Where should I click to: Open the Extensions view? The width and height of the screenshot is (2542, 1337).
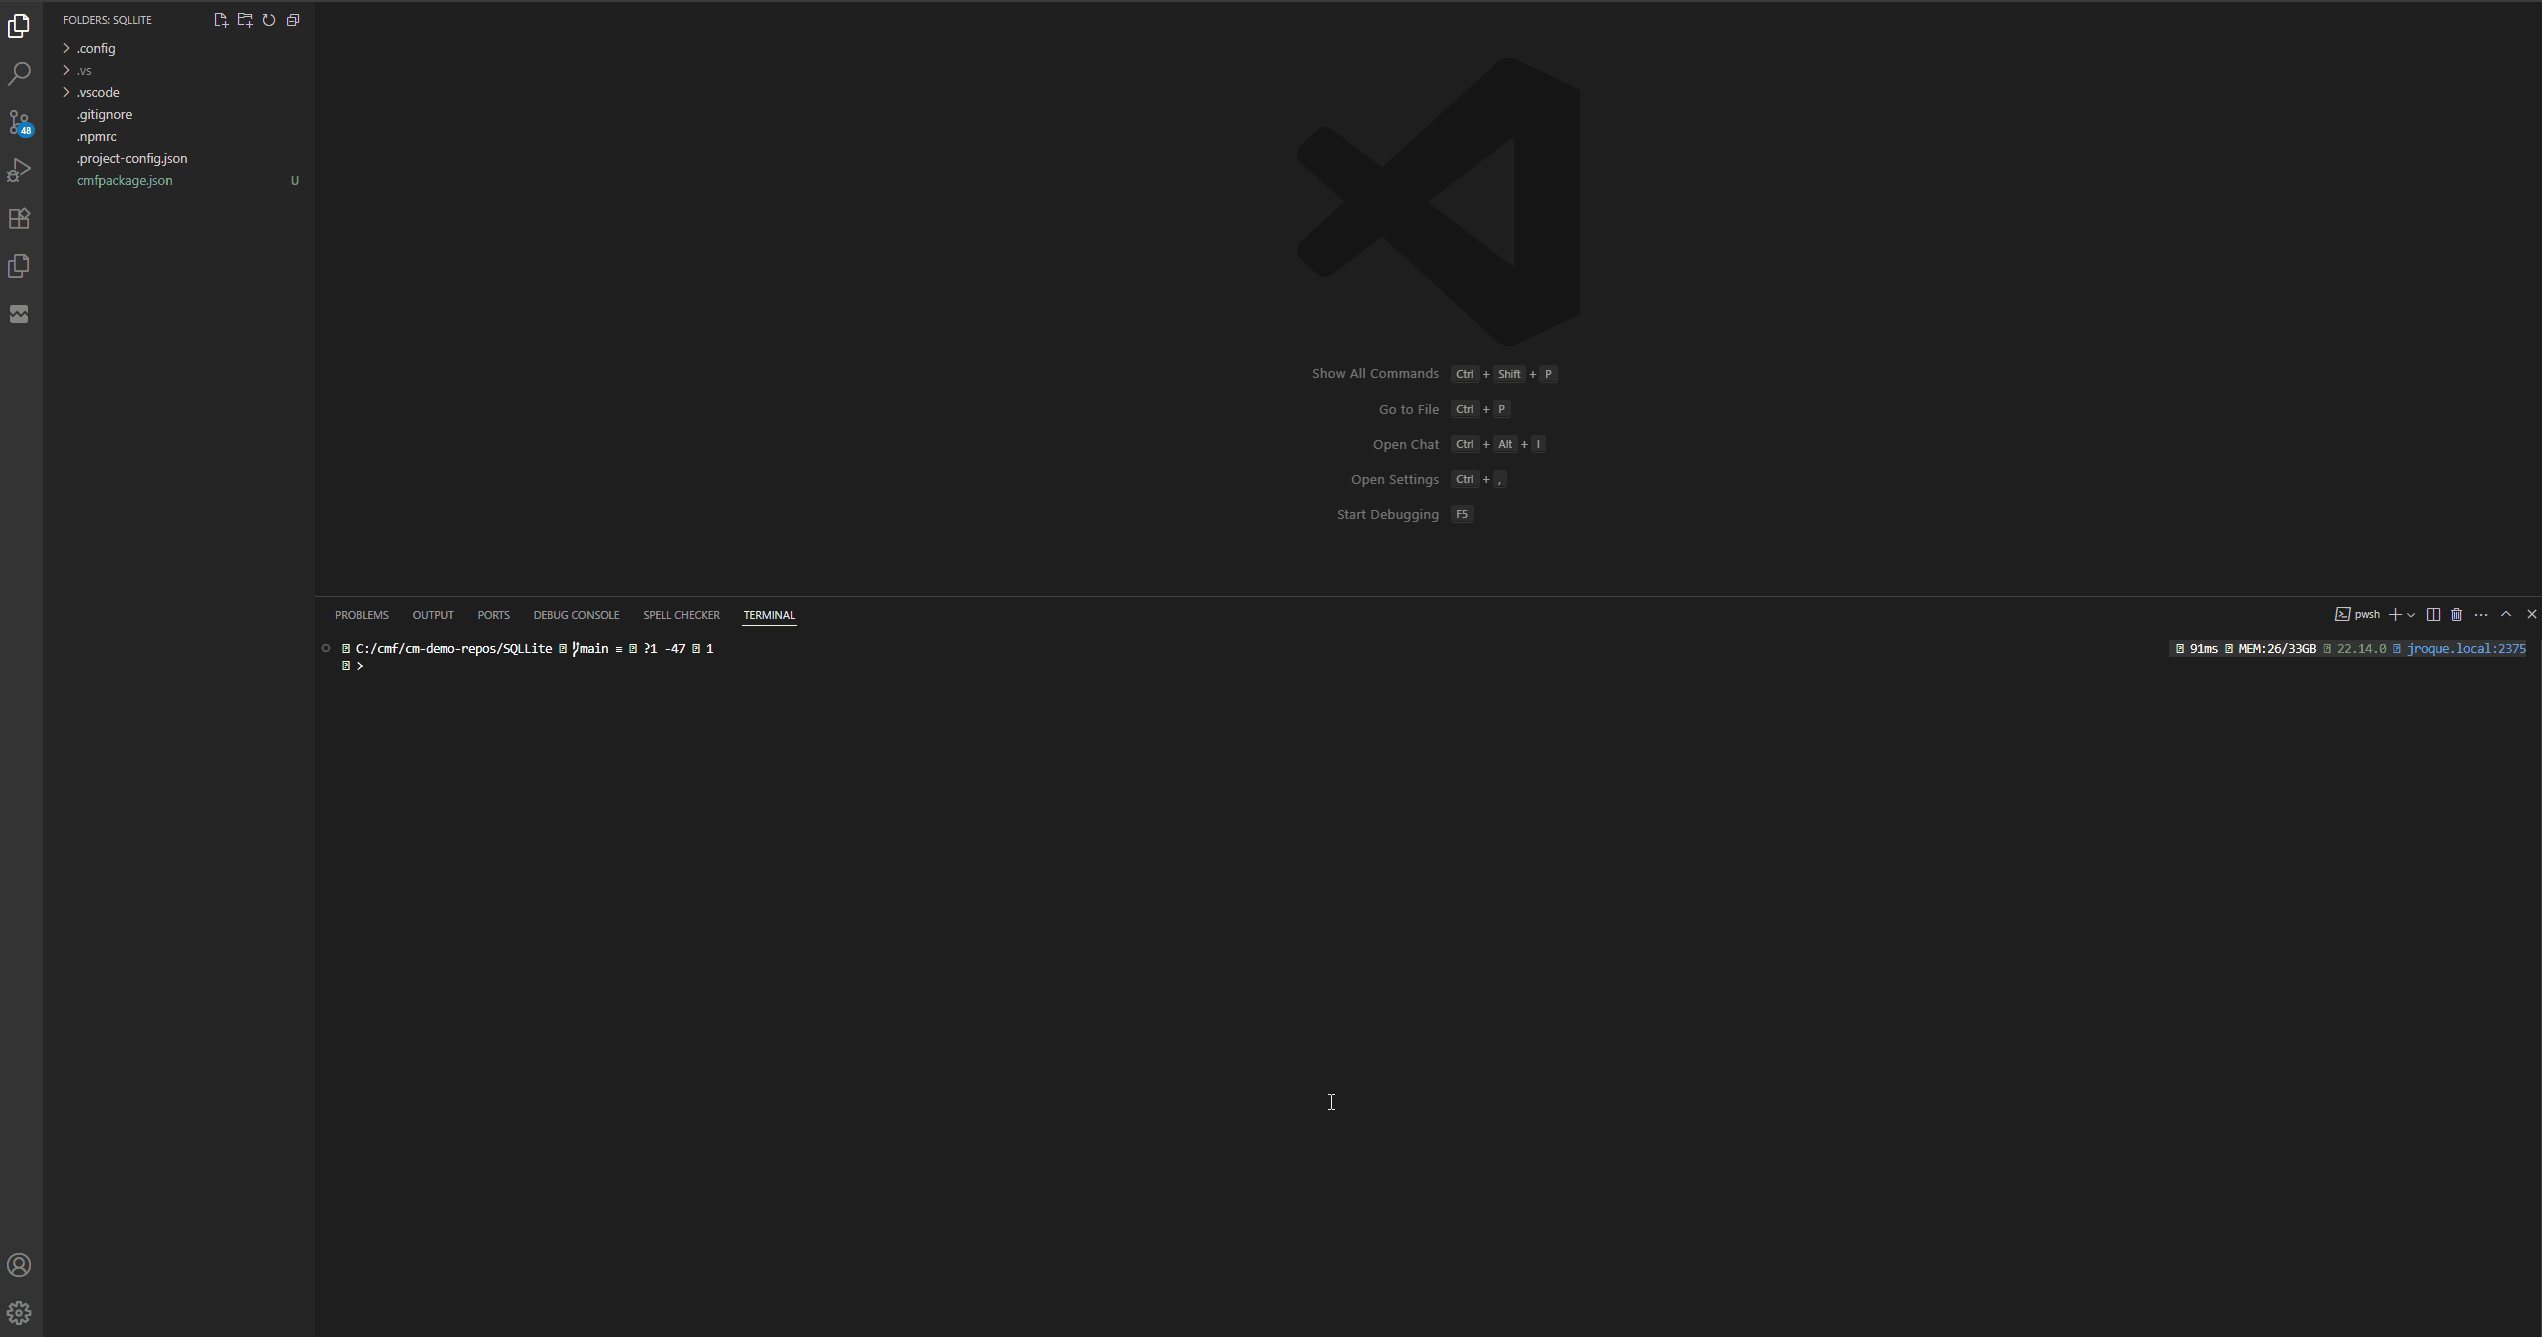19,218
